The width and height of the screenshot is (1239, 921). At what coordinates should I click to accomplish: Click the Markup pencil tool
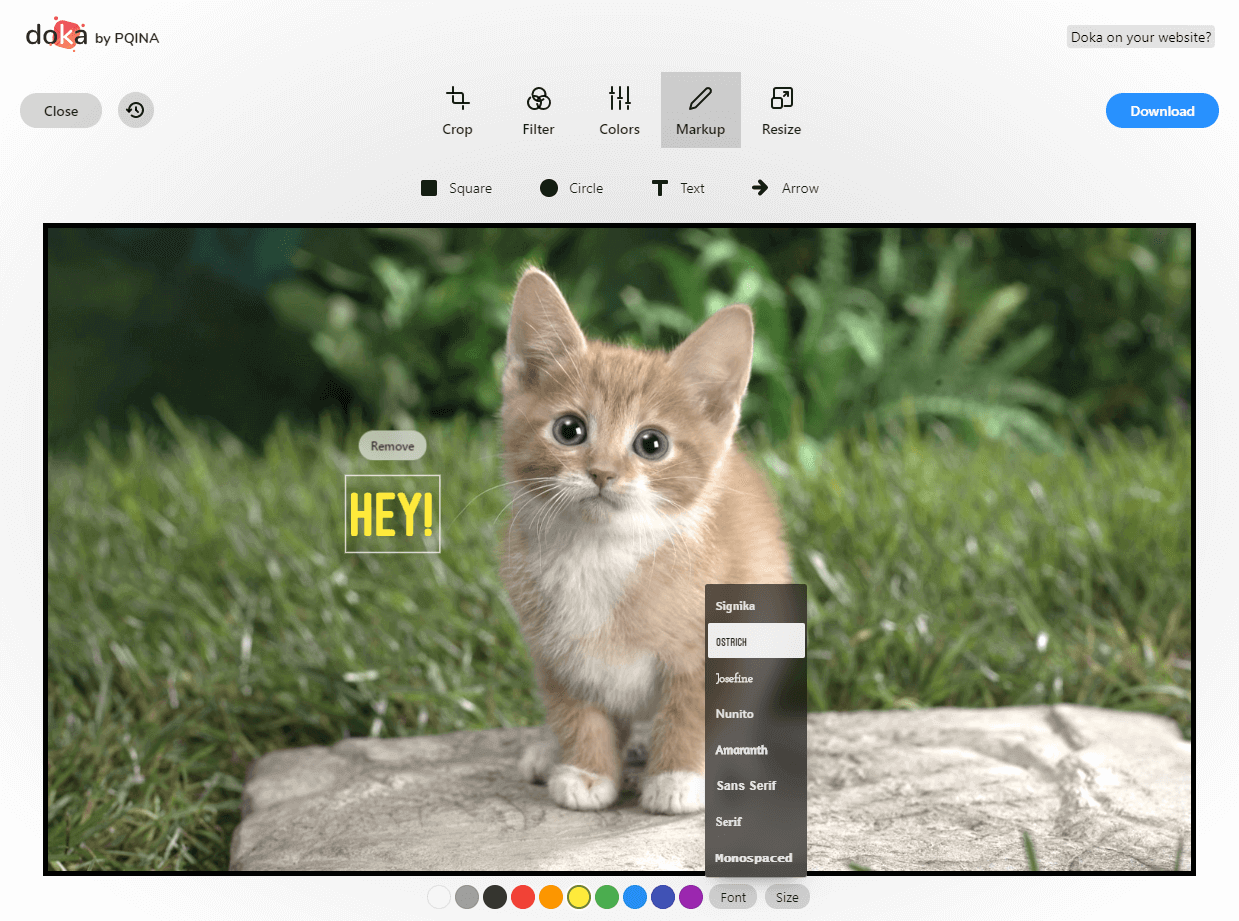coord(700,110)
